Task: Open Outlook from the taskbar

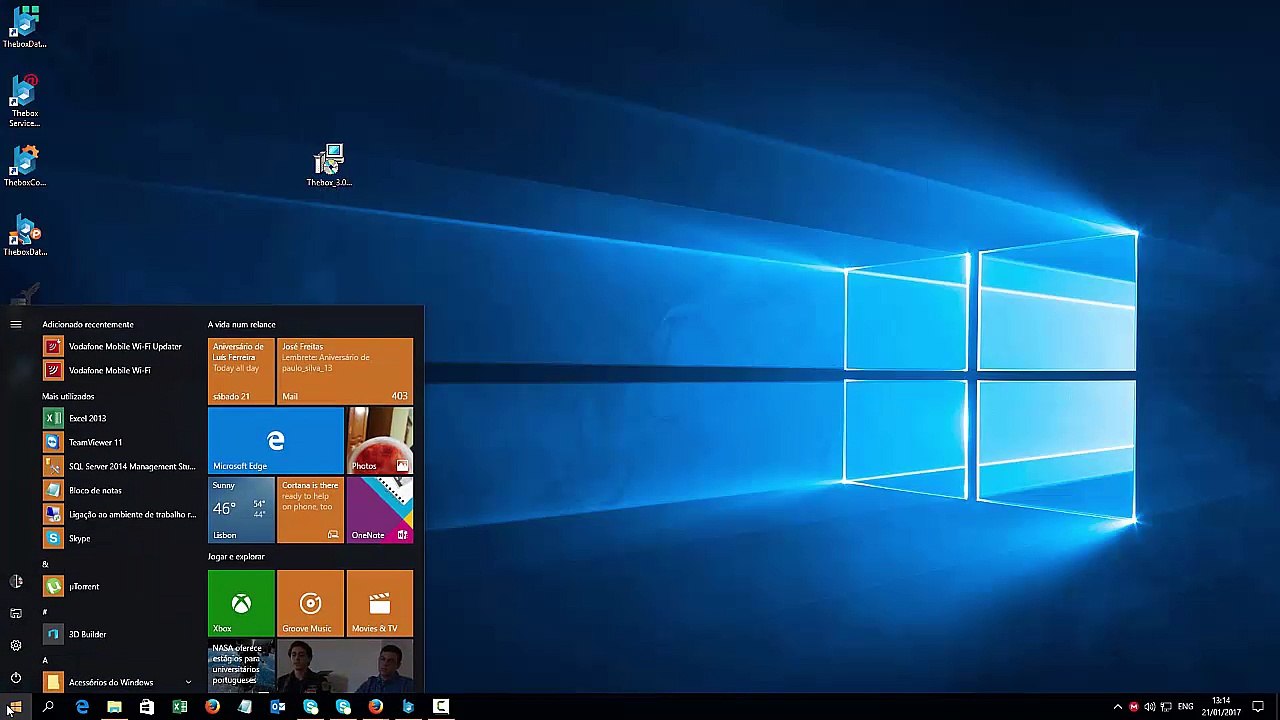Action: (278, 707)
